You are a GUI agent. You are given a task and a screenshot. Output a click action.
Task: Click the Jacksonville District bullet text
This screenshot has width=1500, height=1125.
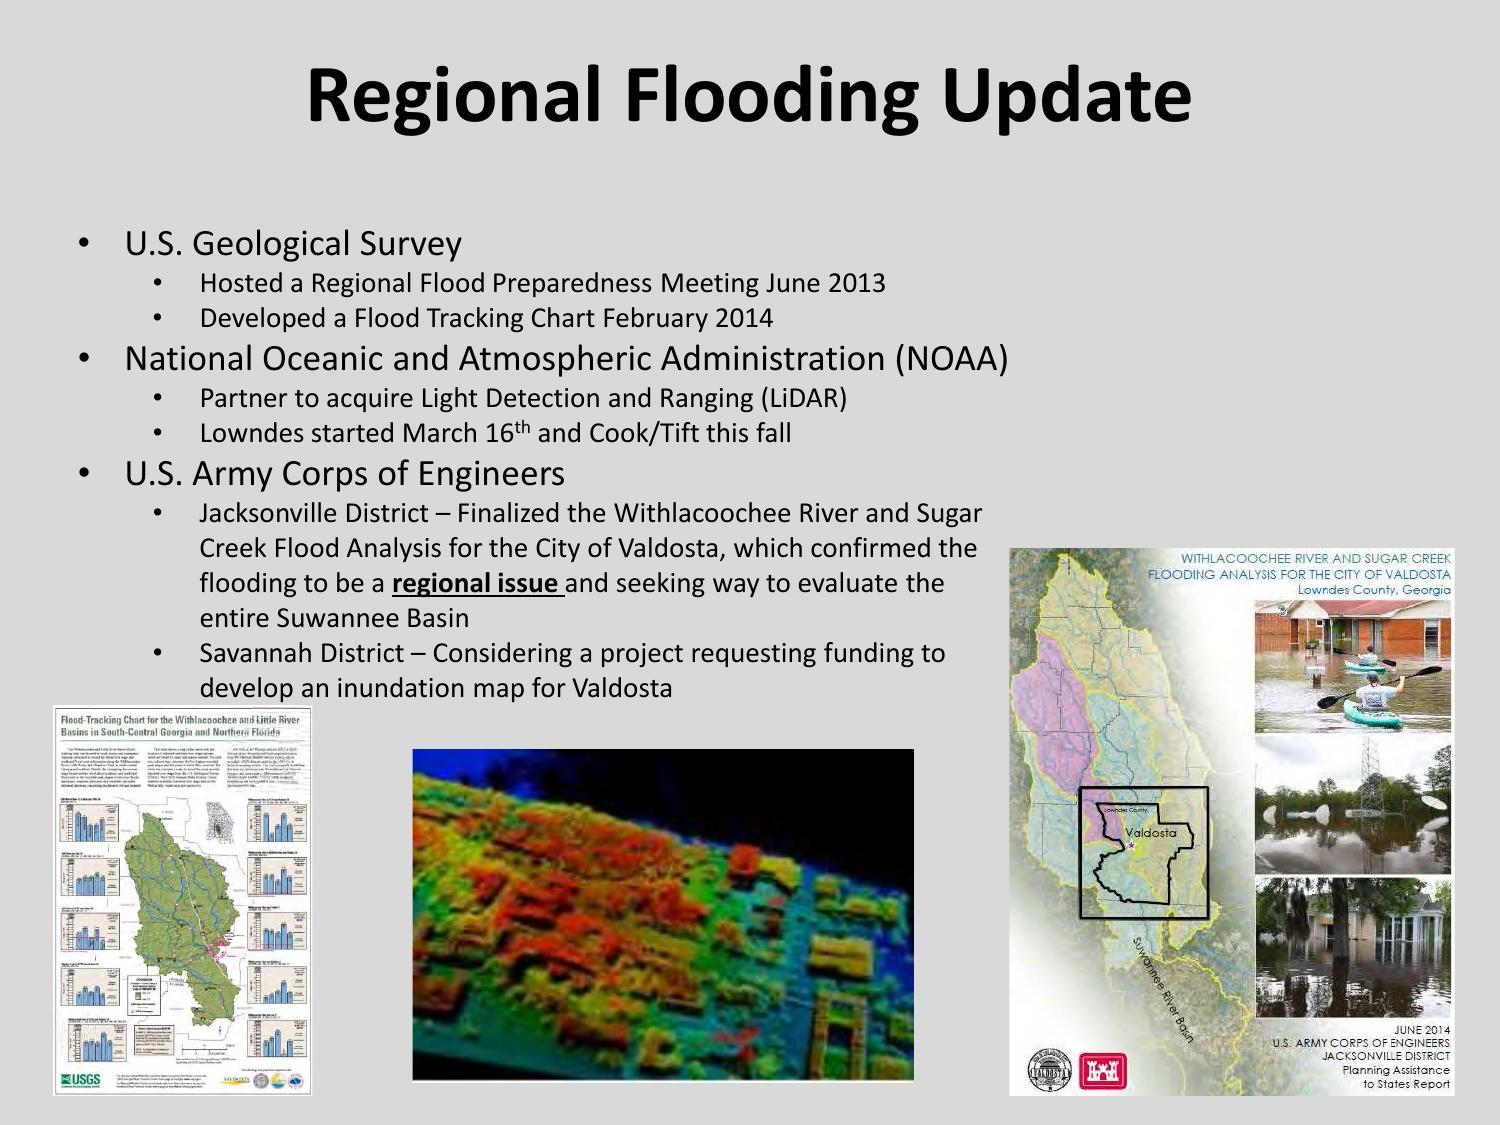tap(590, 565)
